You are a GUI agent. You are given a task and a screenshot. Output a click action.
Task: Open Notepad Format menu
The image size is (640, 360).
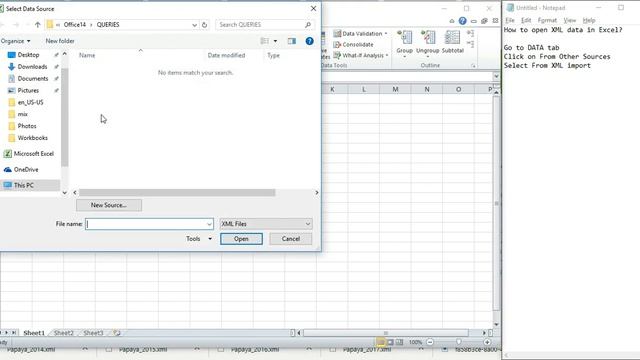tap(547, 20)
